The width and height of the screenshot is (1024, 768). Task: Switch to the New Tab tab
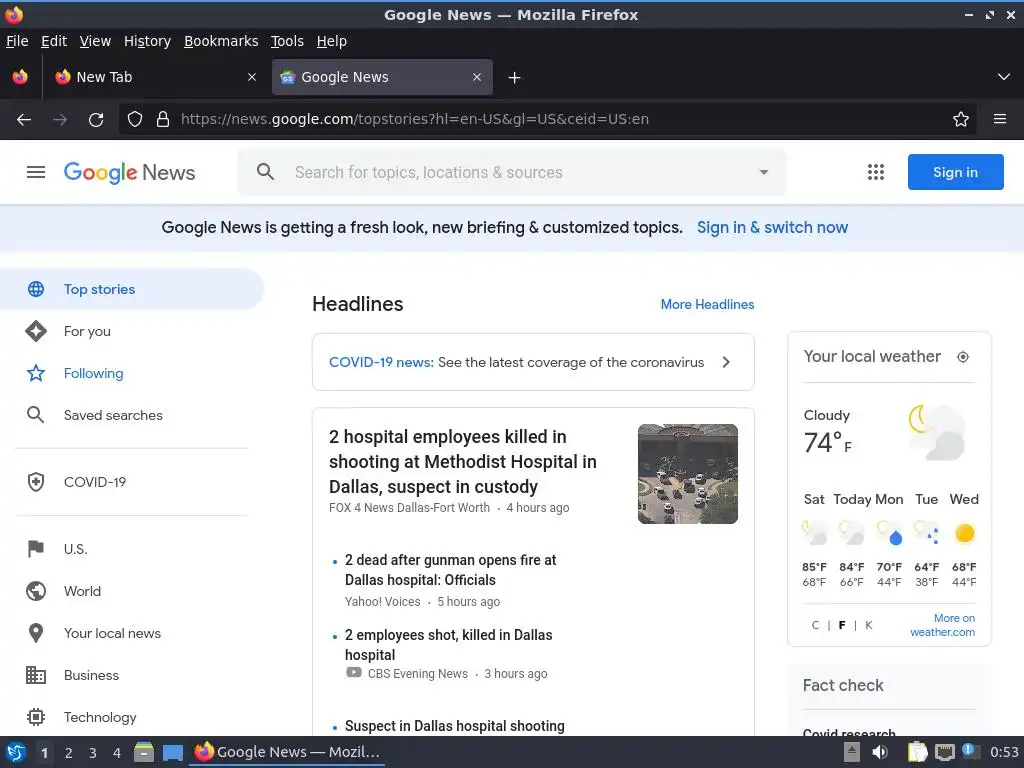155,77
